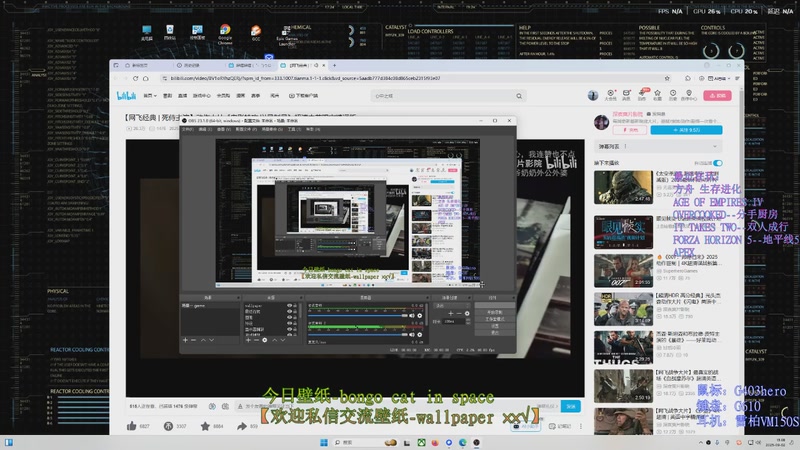Viewport: 800px width, 450px height.
Task: Reload the page in the browser toolbar
Action: pos(135,79)
